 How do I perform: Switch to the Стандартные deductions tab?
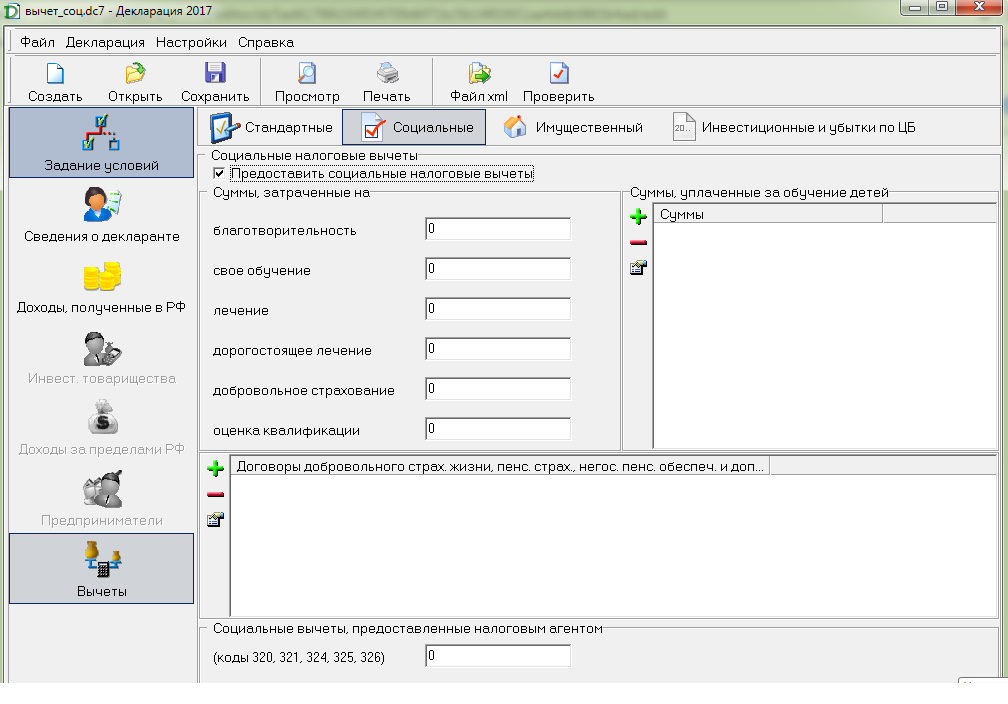[271, 127]
